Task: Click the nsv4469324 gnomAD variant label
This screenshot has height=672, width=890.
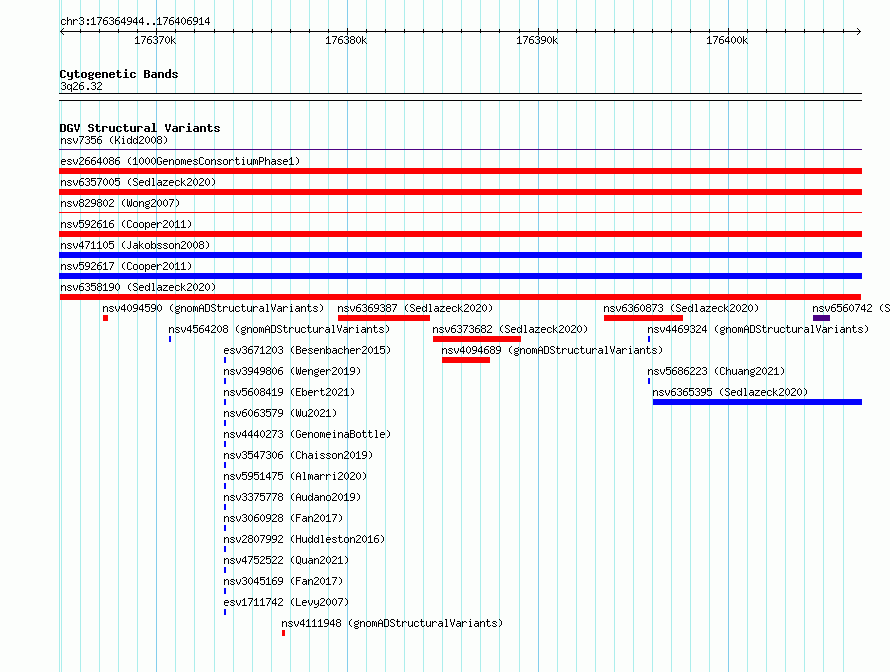Action: point(758,329)
